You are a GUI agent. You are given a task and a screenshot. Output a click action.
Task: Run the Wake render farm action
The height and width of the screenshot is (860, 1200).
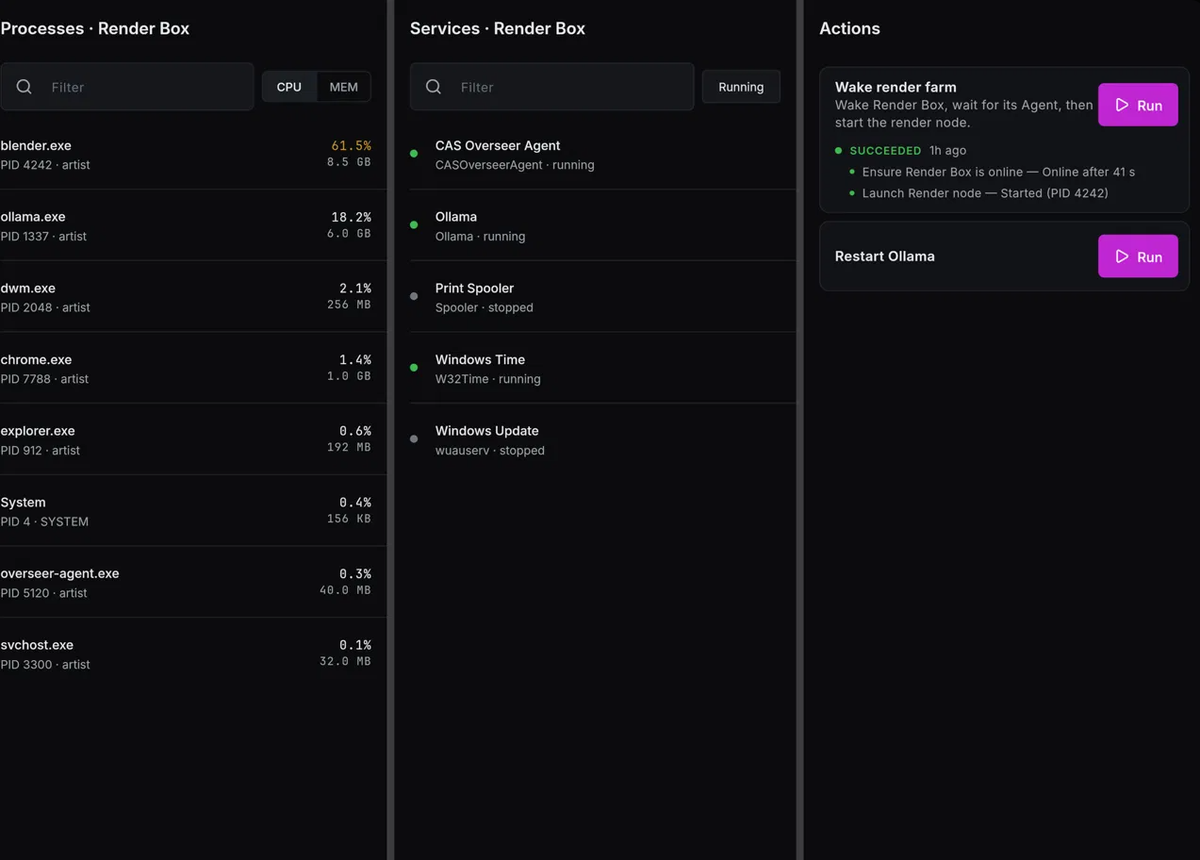click(x=1138, y=105)
